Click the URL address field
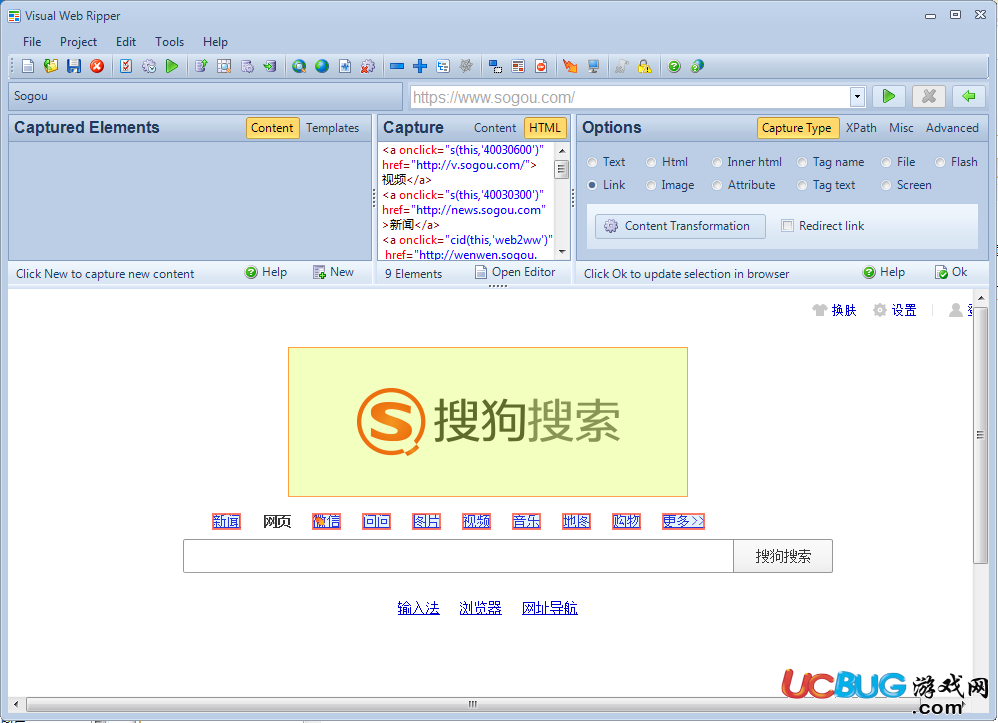Screen dimensions: 998x723 tap(630, 97)
